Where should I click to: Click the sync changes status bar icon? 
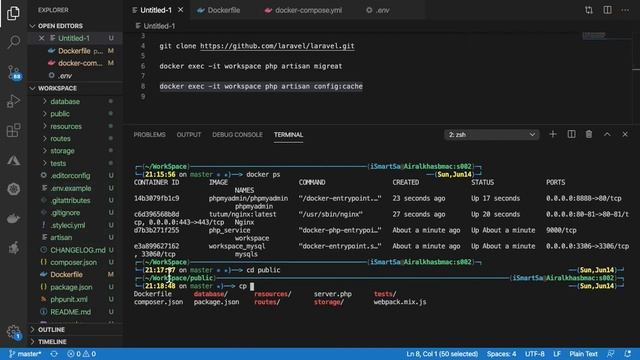coord(54,354)
